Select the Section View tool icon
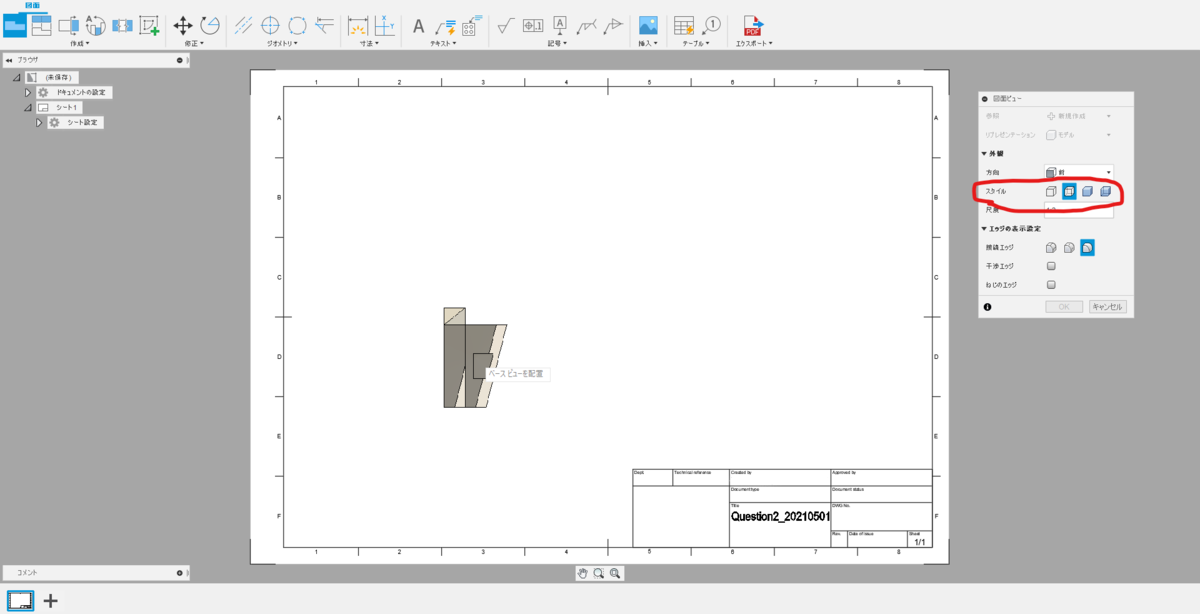This screenshot has height=614, width=1200. [x=69, y=26]
